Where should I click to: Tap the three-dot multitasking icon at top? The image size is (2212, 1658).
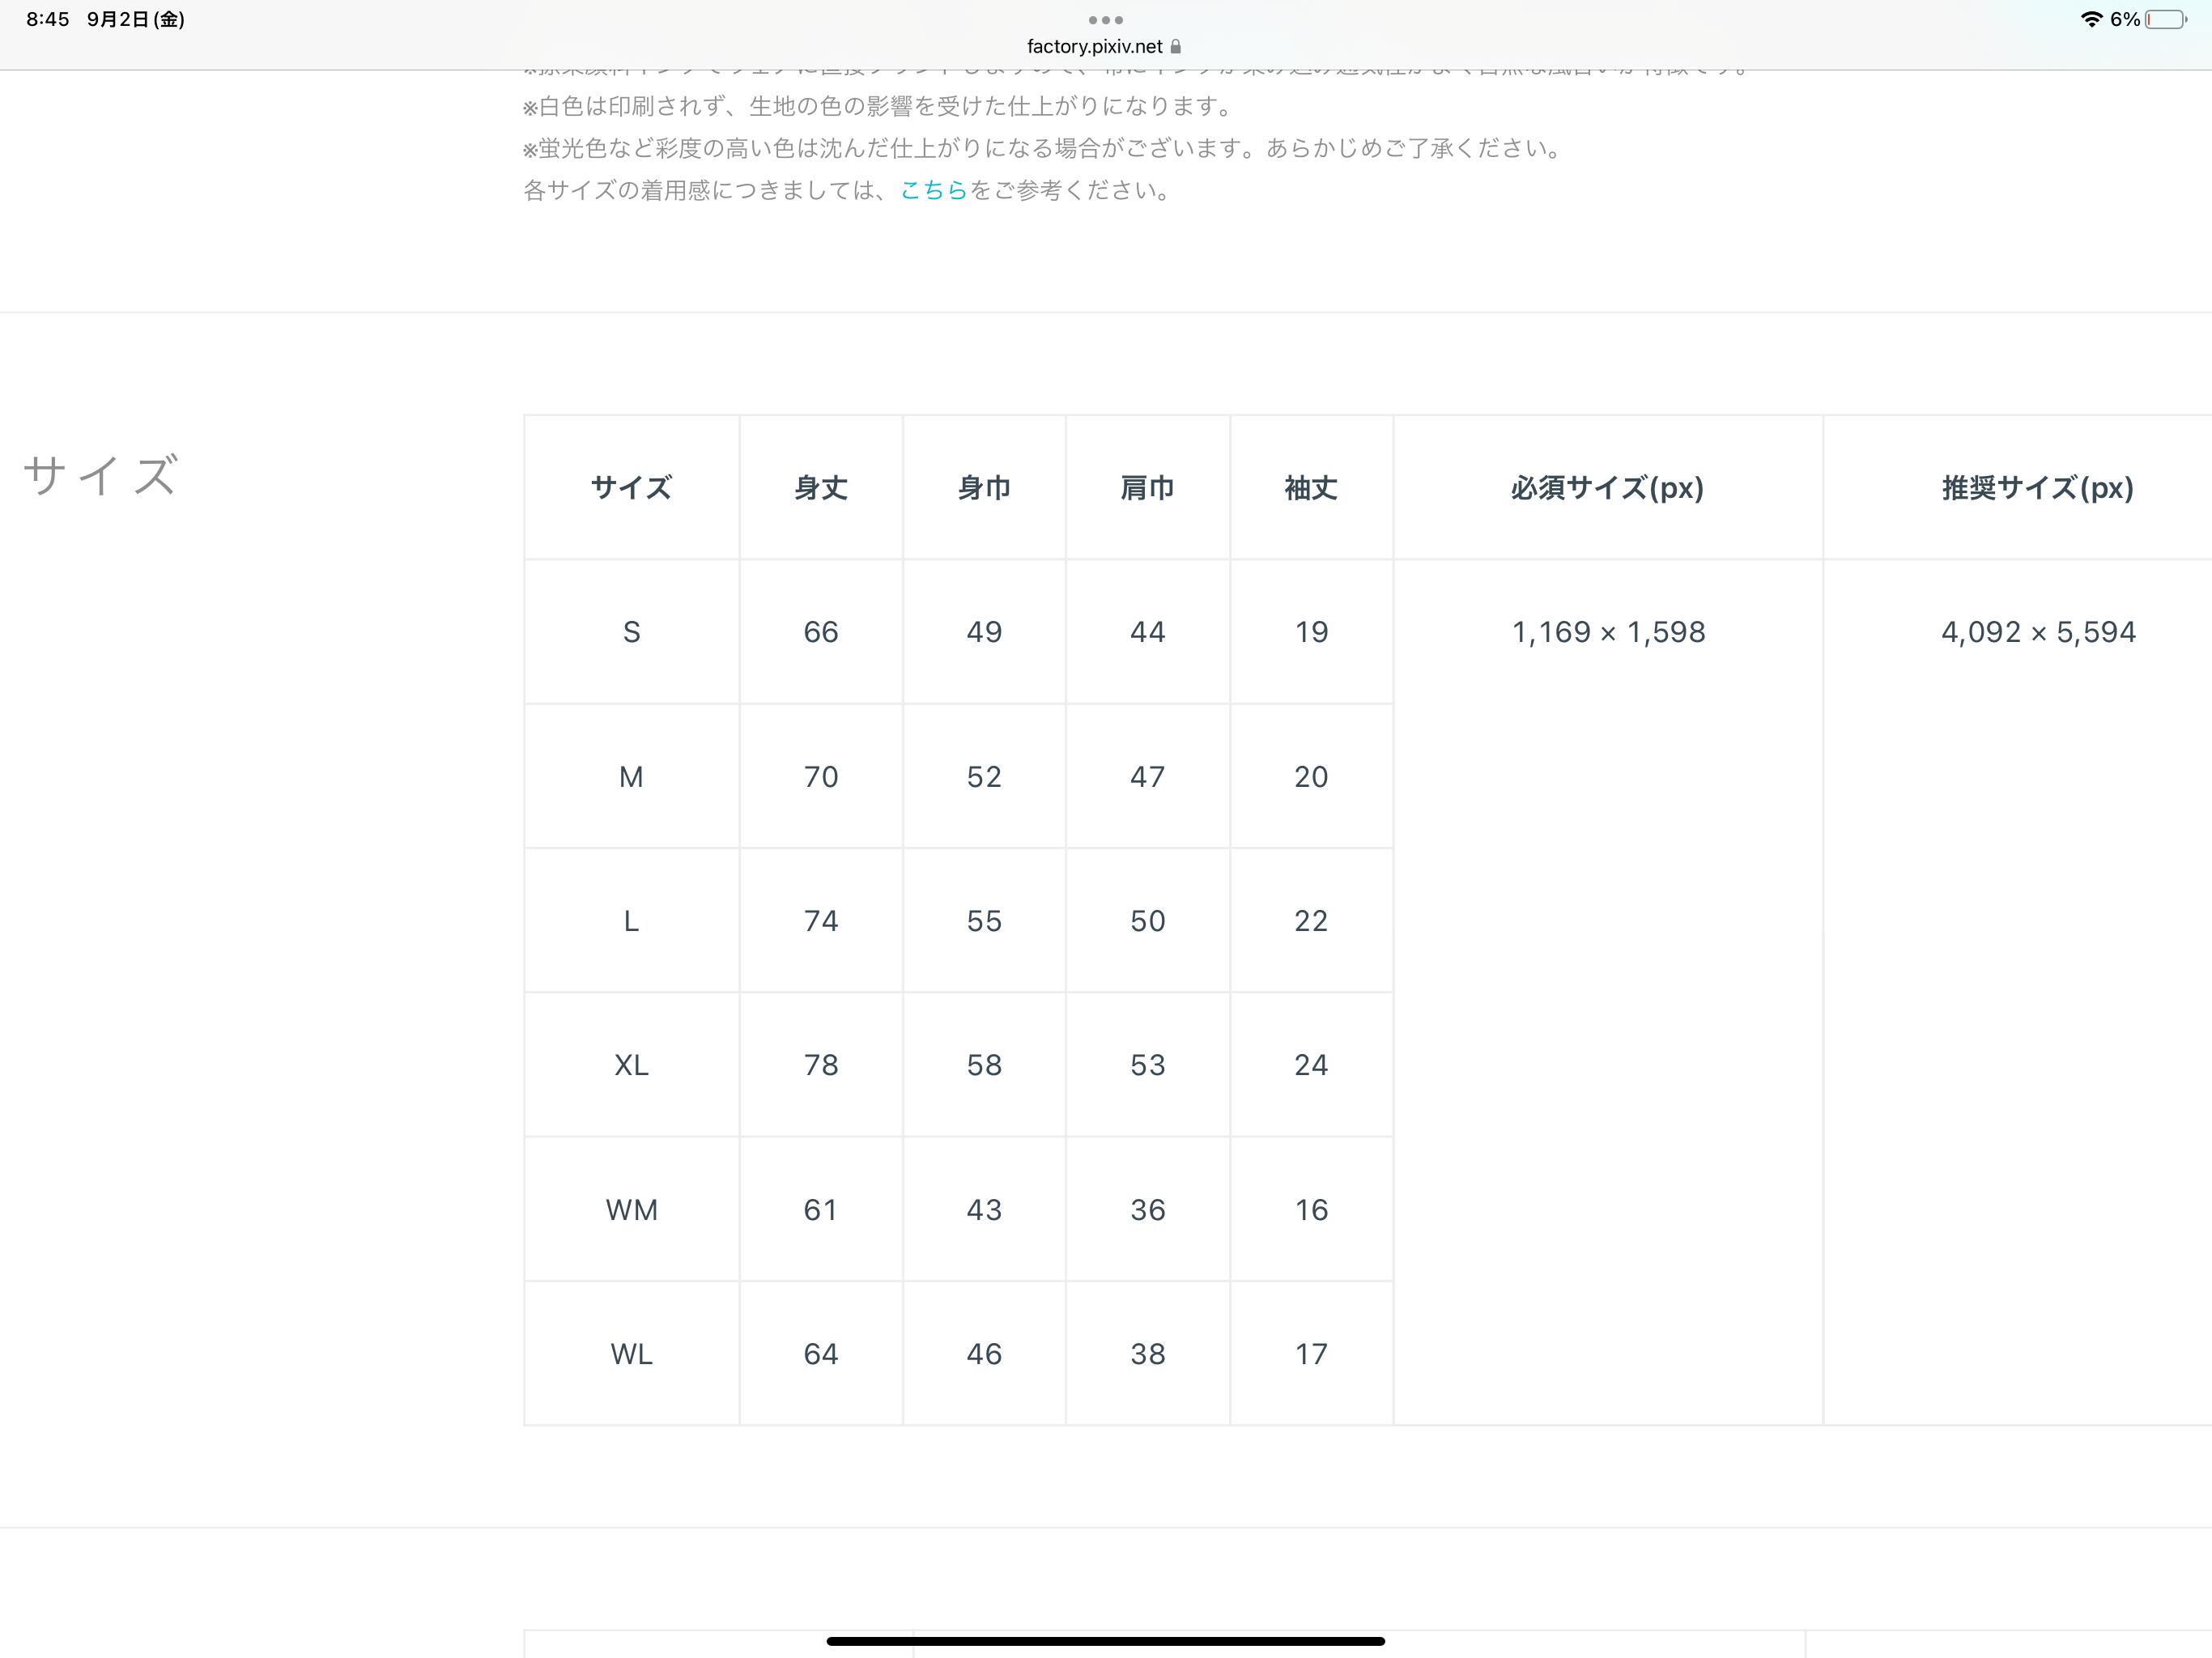pyautogui.click(x=1105, y=20)
